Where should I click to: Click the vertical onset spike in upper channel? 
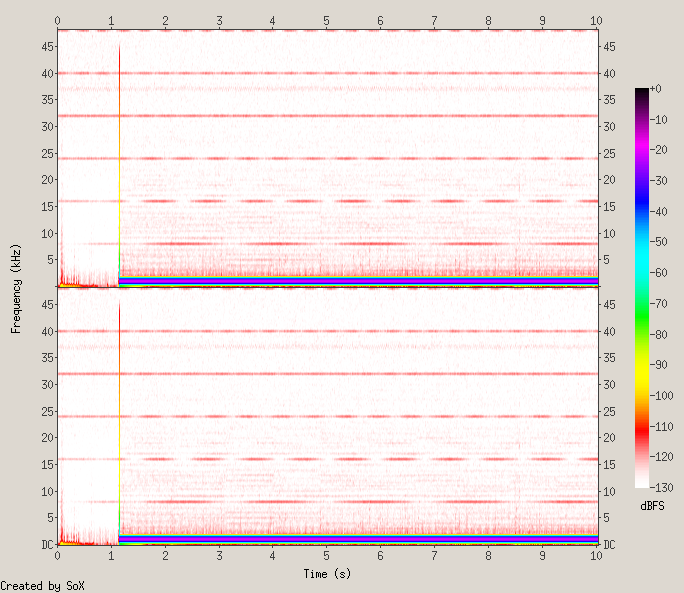point(119,164)
